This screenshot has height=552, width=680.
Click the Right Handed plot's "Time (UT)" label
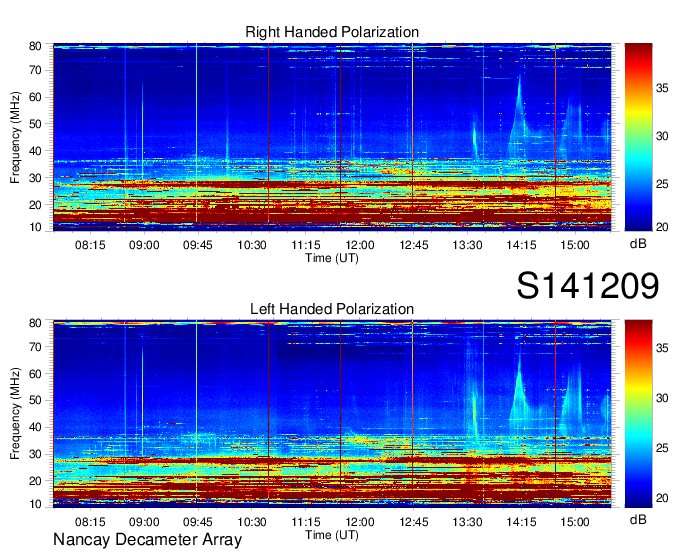[x=332, y=258]
